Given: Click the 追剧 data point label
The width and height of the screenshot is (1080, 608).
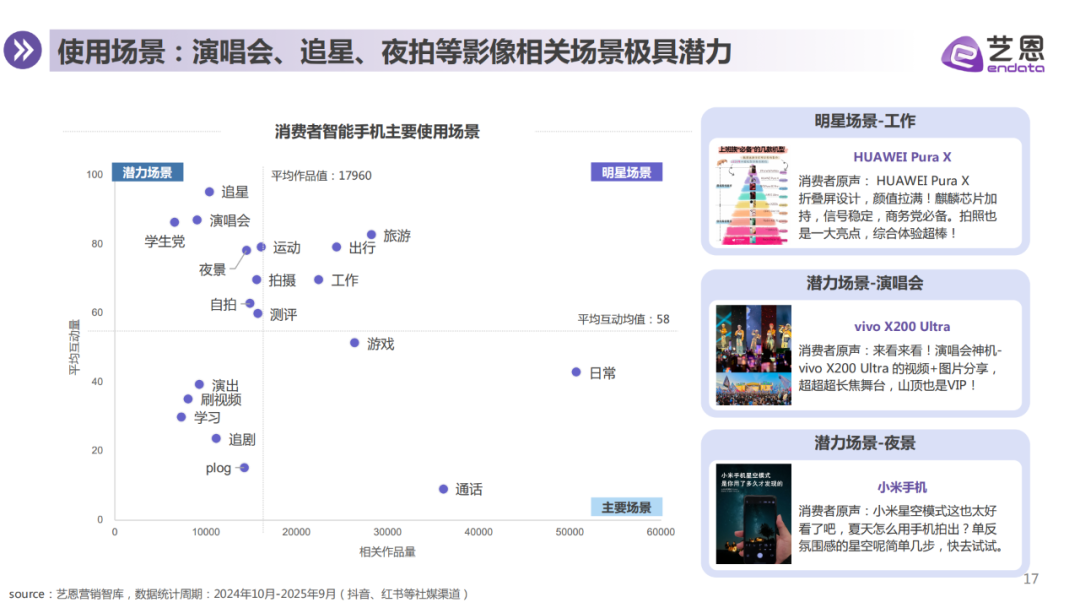Looking at the screenshot, I should coord(242,439).
